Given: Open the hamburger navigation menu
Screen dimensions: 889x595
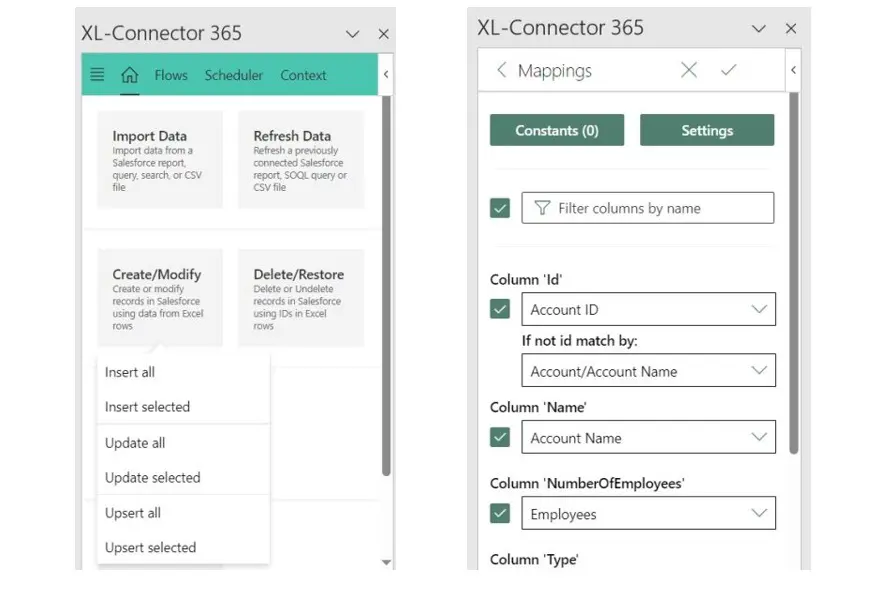Looking at the screenshot, I should [97, 74].
